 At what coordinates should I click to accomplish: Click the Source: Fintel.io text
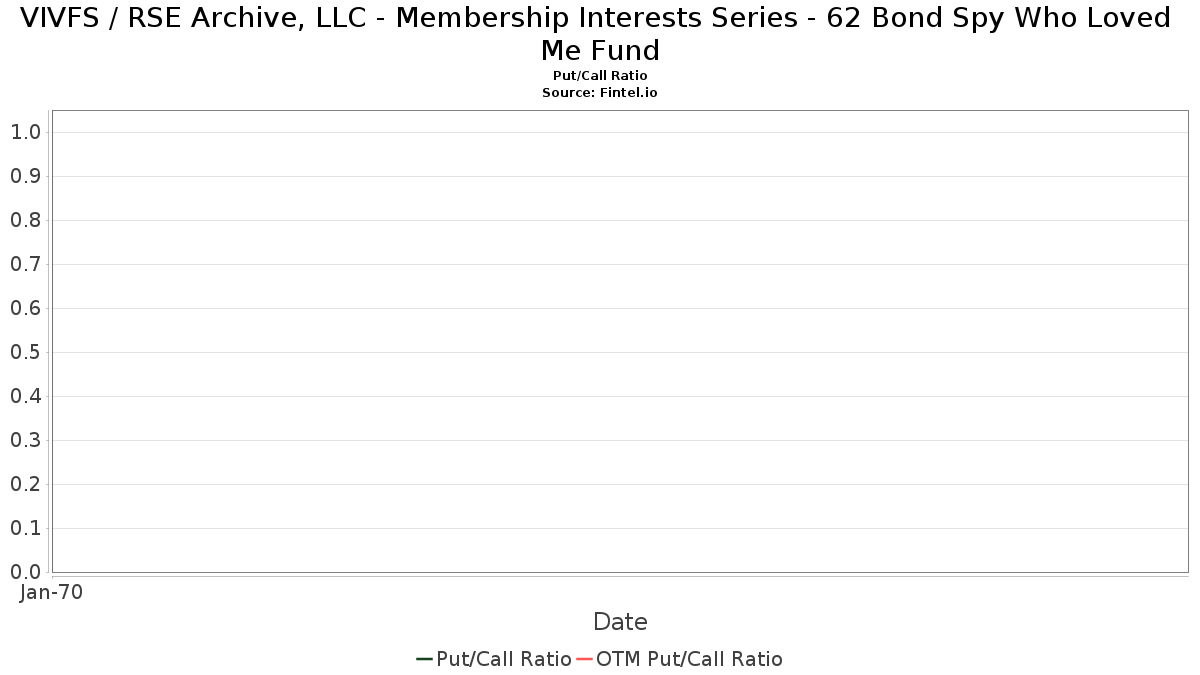(600, 92)
